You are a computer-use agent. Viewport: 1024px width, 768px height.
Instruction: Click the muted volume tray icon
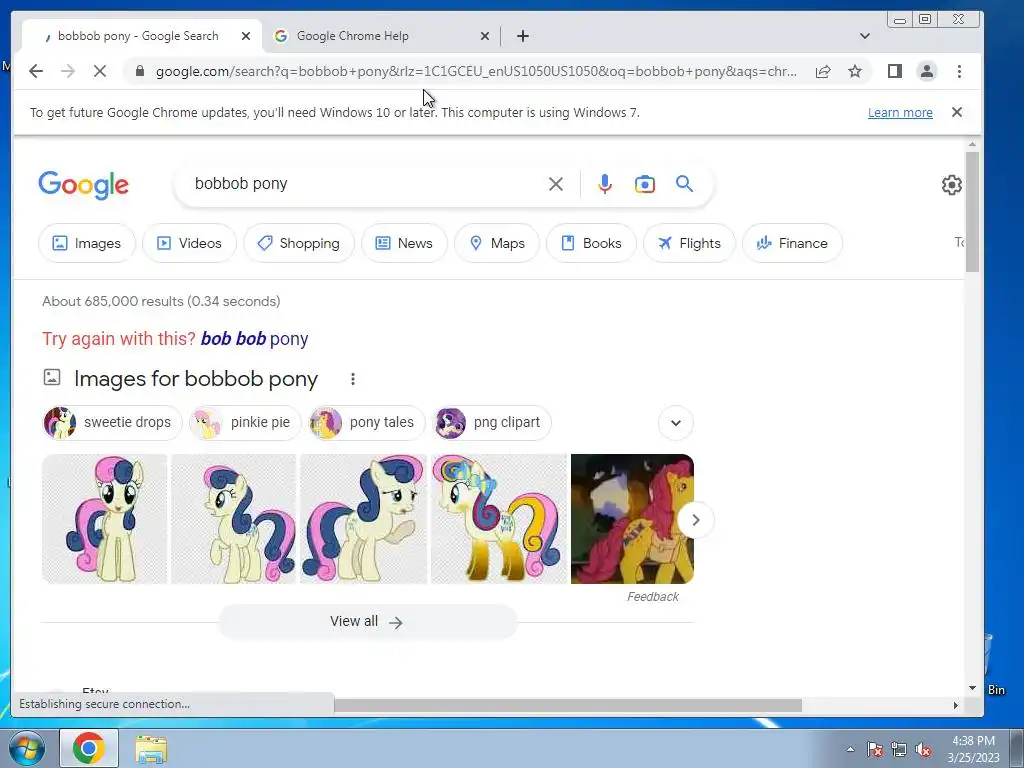923,749
